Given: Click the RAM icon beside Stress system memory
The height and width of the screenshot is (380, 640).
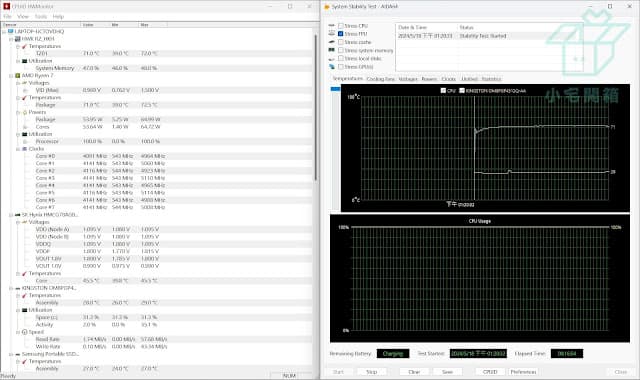Looking at the screenshot, I should pos(331,50).
